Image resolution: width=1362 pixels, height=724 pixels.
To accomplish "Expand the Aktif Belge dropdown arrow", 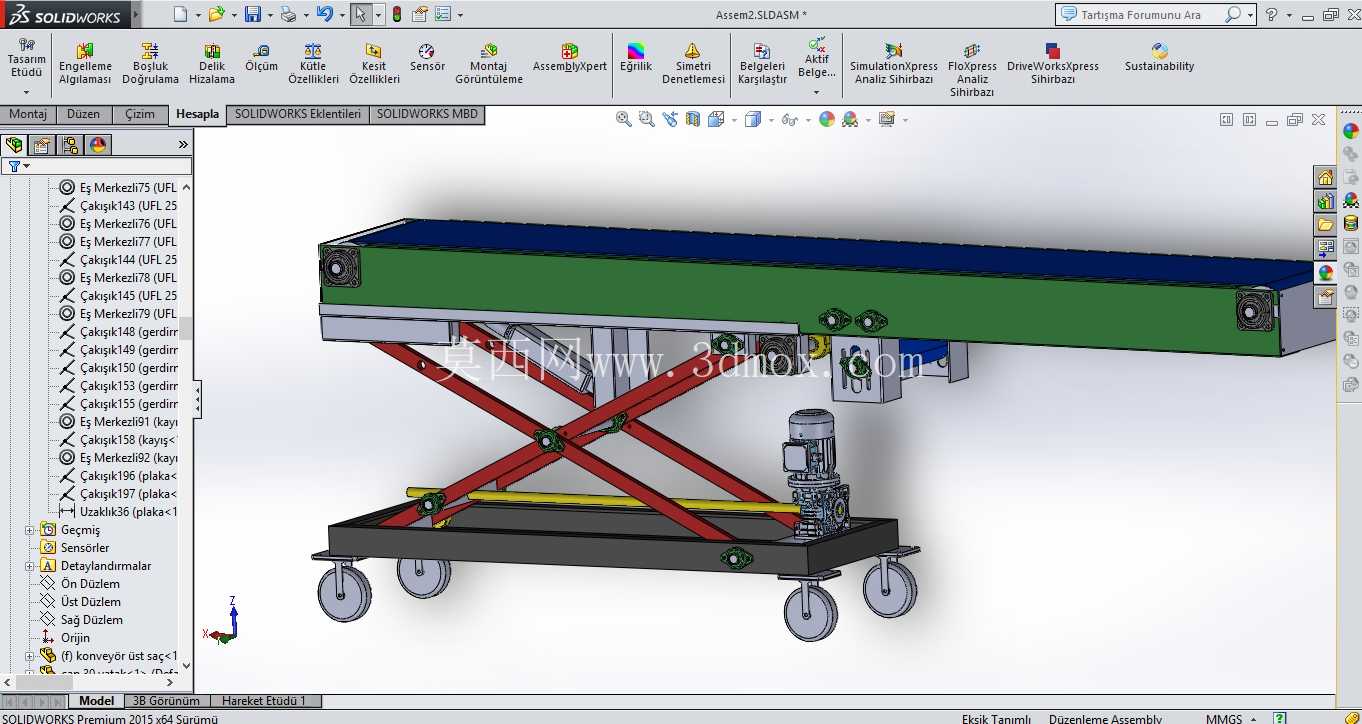I will click(817, 93).
